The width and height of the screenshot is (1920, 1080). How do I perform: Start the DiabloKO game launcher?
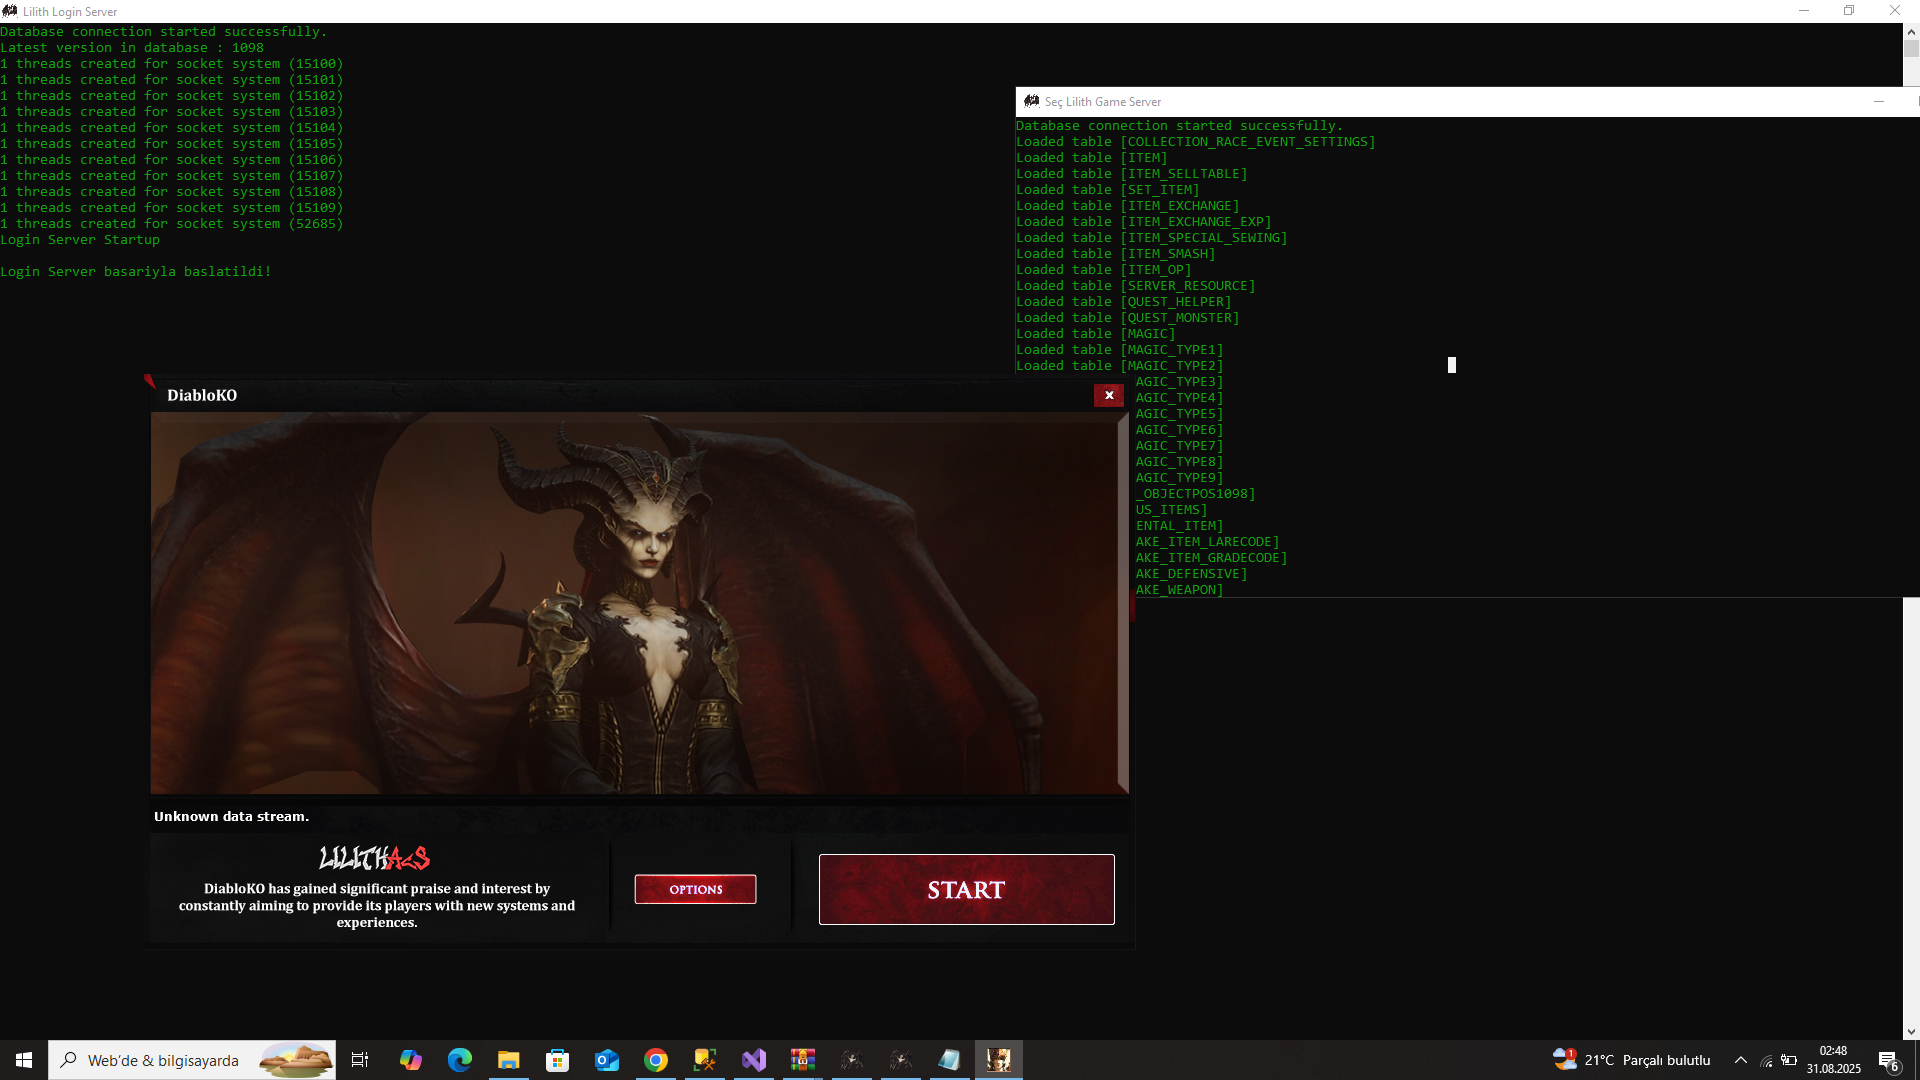tap(966, 889)
